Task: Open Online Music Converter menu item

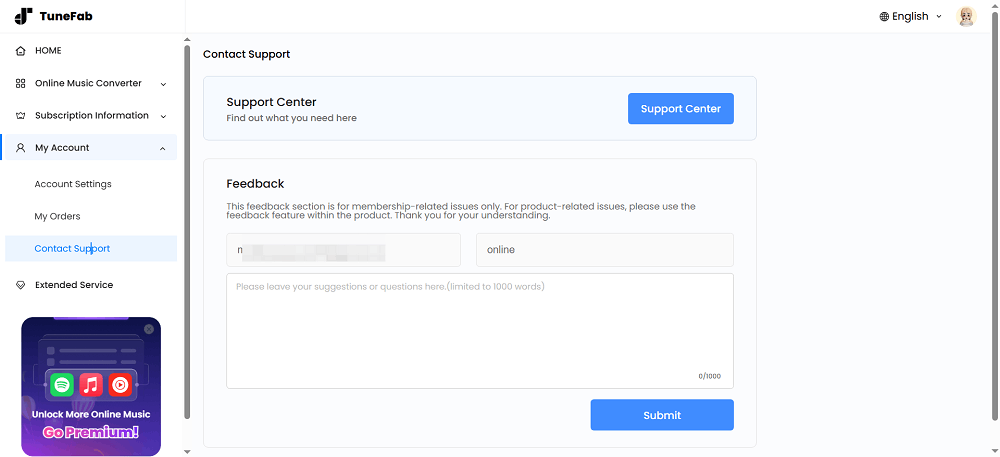Action: (x=89, y=83)
